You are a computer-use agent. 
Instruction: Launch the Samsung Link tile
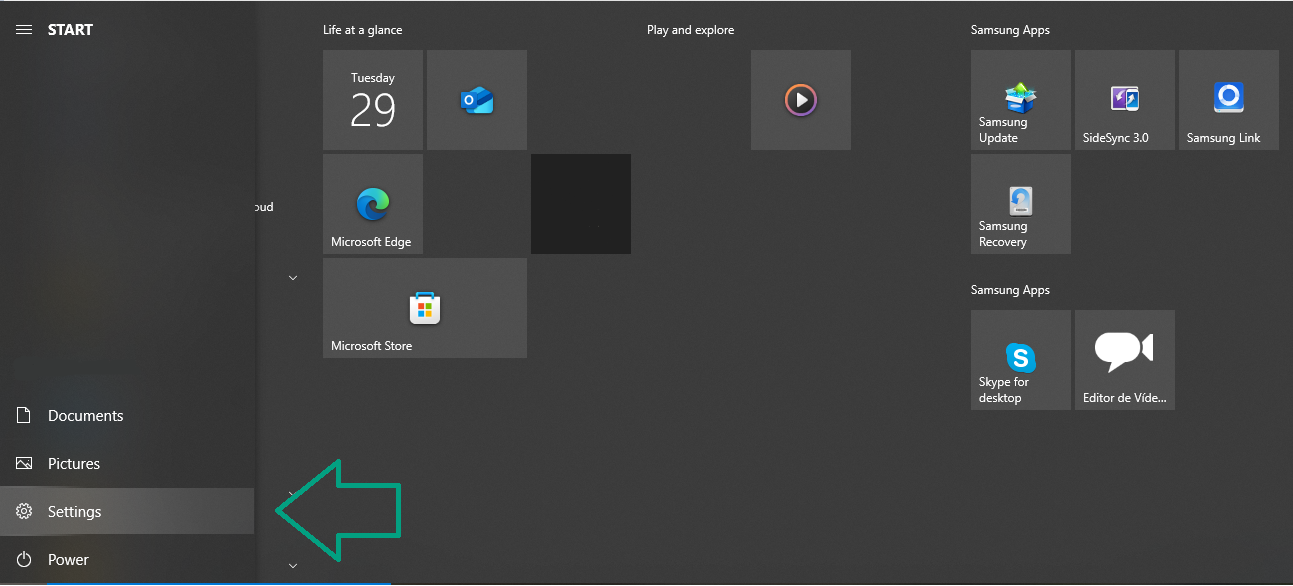(x=1229, y=100)
